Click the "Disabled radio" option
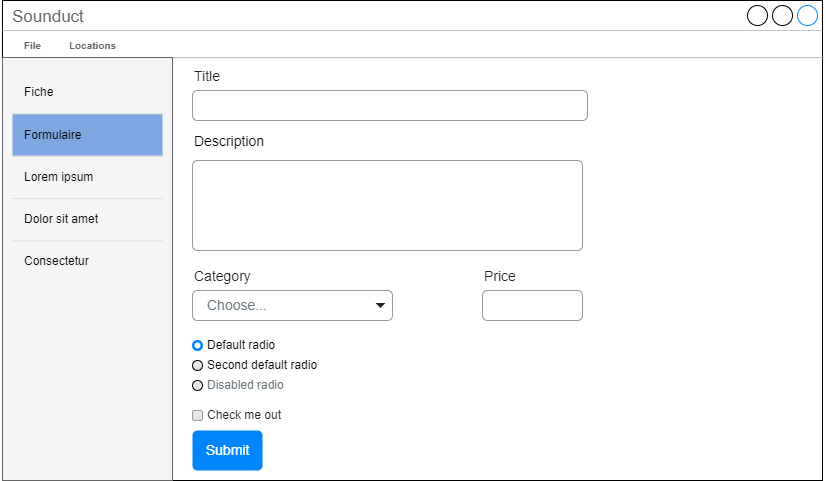826x481 pixels. click(x=198, y=385)
